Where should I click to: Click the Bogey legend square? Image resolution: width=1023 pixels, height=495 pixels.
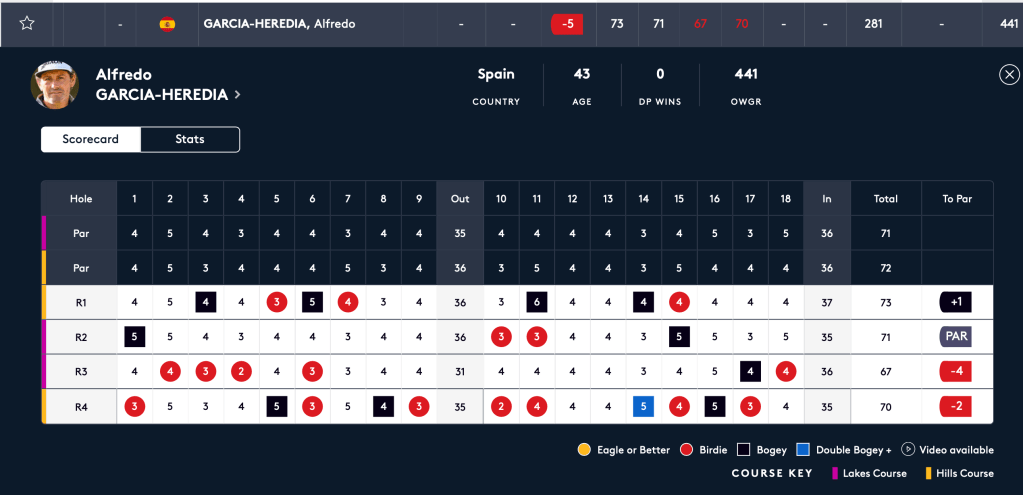[743, 450]
